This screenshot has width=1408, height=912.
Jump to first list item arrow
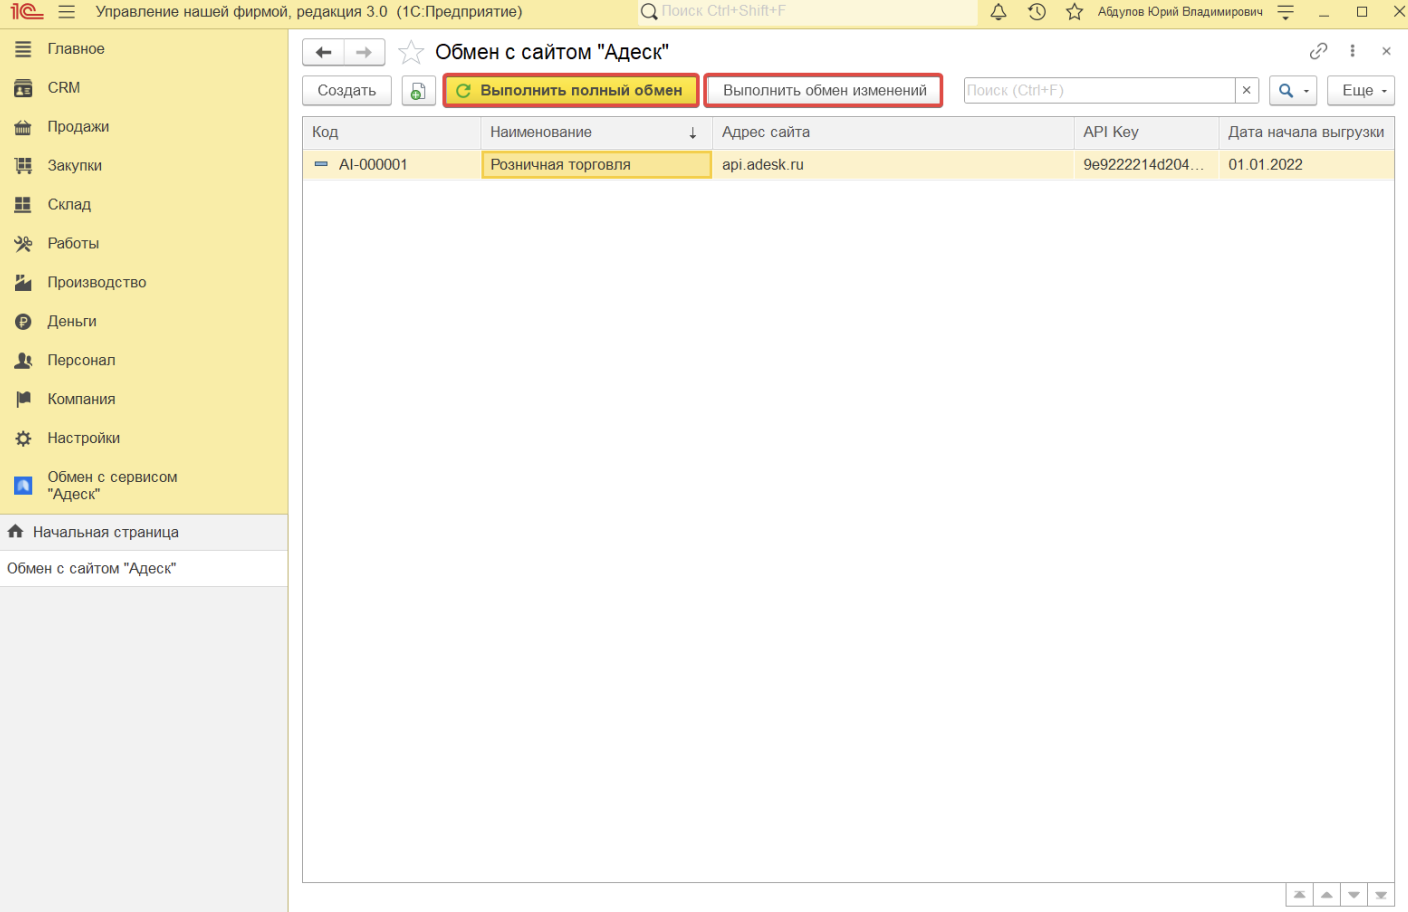pos(1299,895)
